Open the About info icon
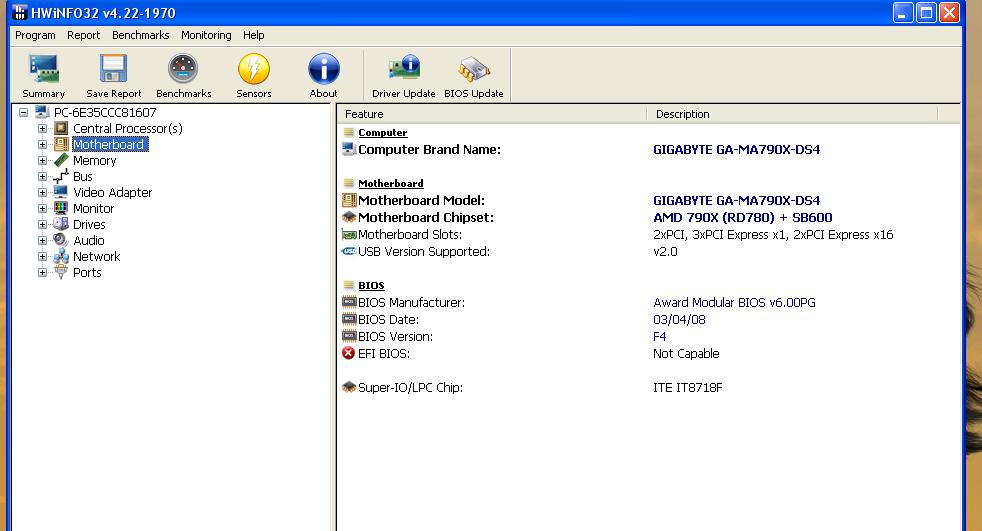Image resolution: width=982 pixels, height=531 pixels. (324, 69)
